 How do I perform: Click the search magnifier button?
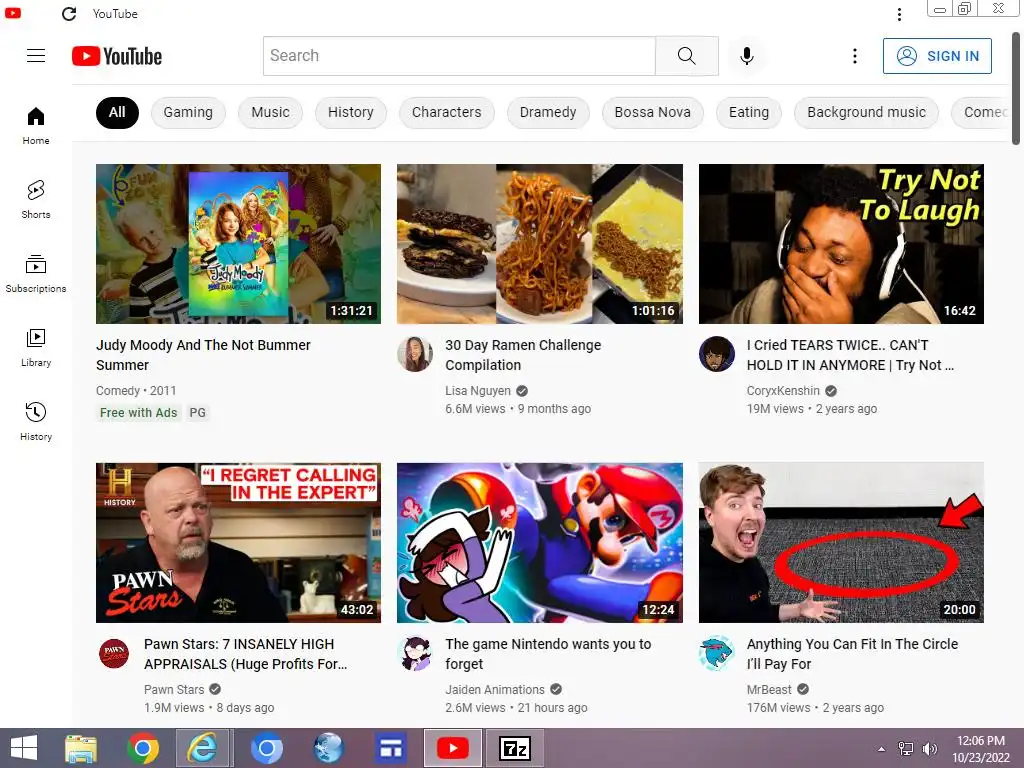click(x=686, y=56)
